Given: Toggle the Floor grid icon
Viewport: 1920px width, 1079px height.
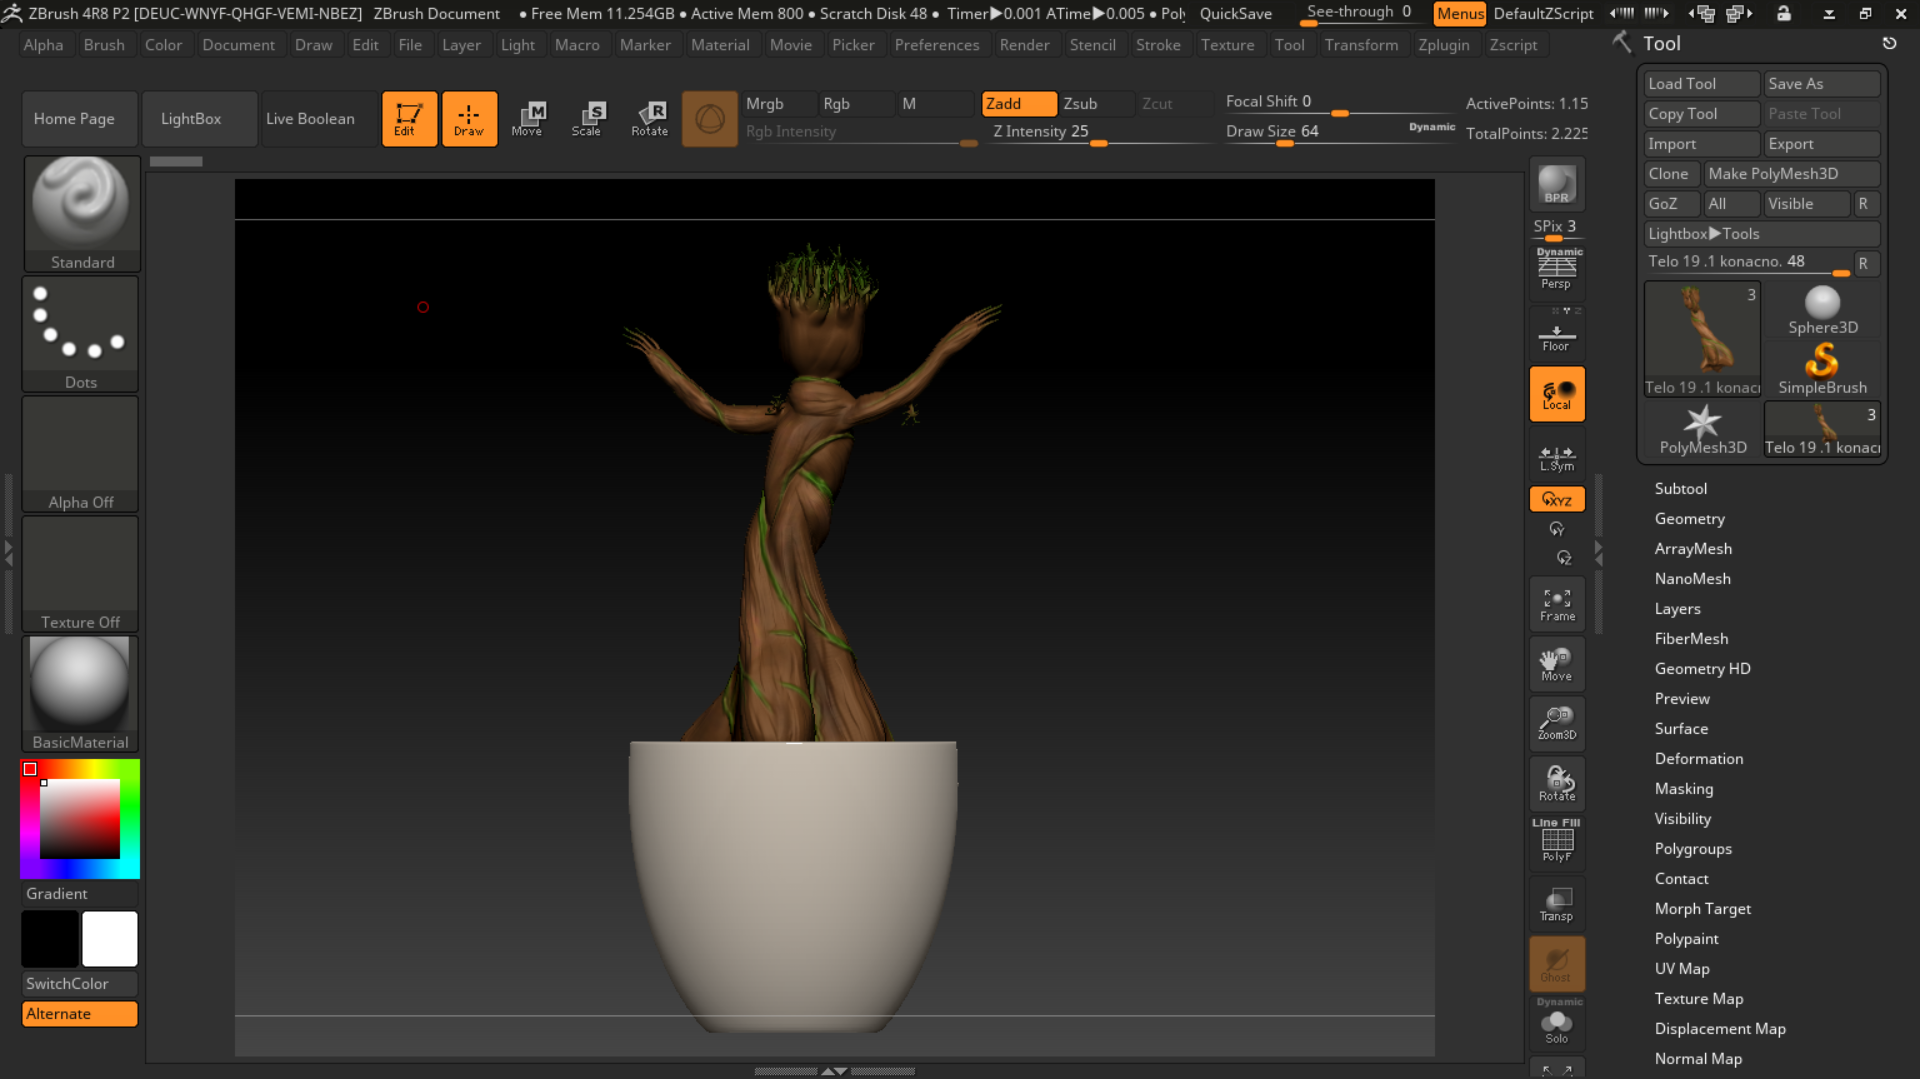Looking at the screenshot, I should point(1557,333).
